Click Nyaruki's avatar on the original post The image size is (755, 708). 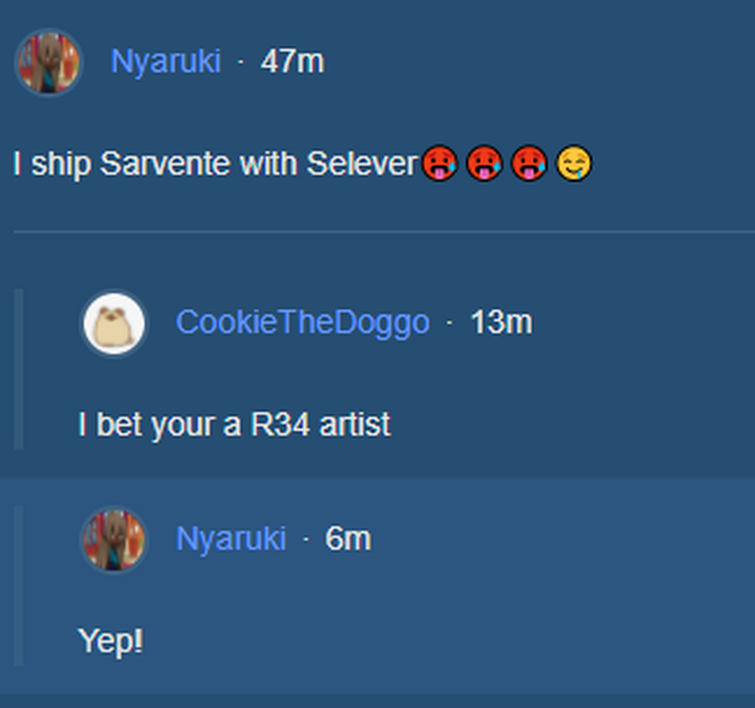tap(47, 62)
